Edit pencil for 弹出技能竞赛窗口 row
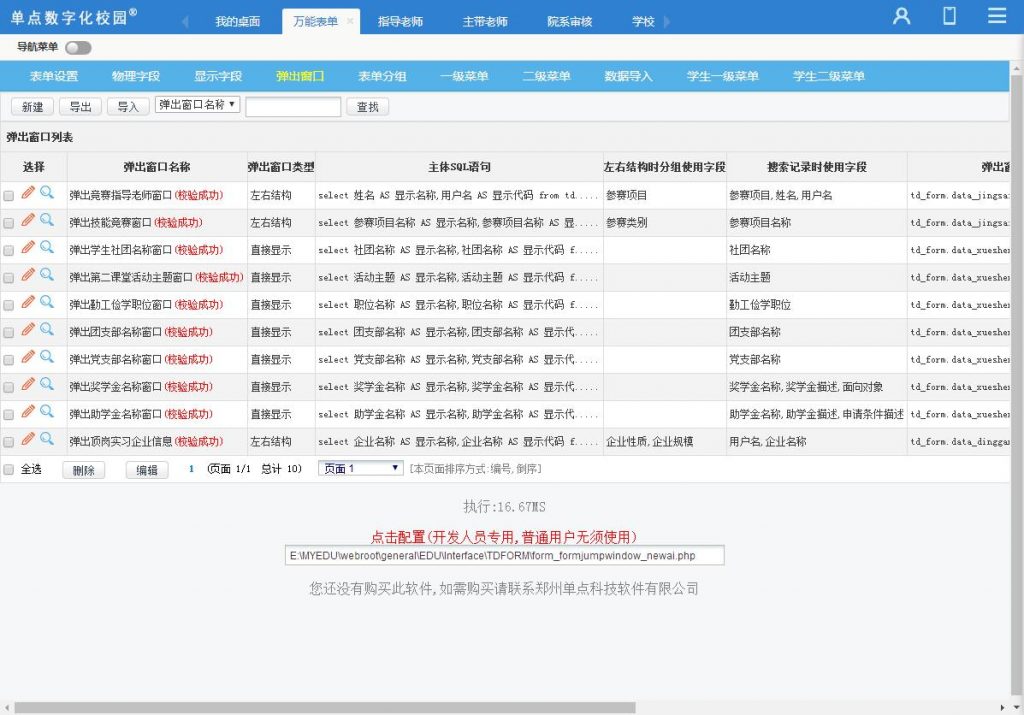 (x=27, y=219)
